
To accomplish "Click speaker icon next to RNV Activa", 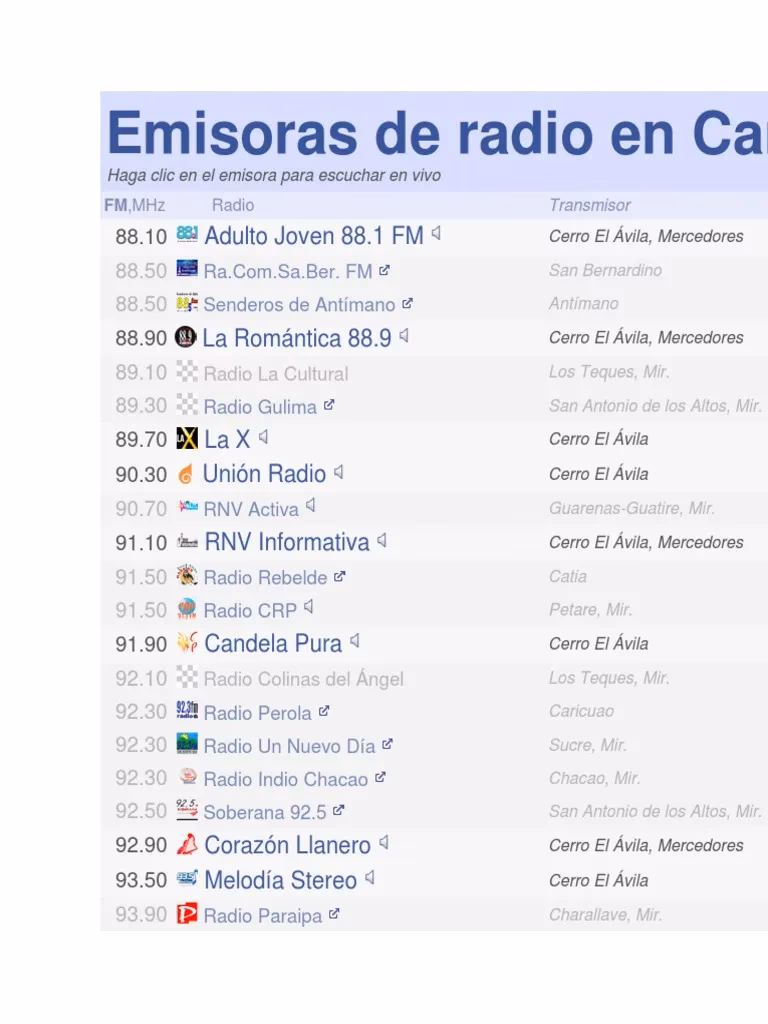I will point(311,505).
